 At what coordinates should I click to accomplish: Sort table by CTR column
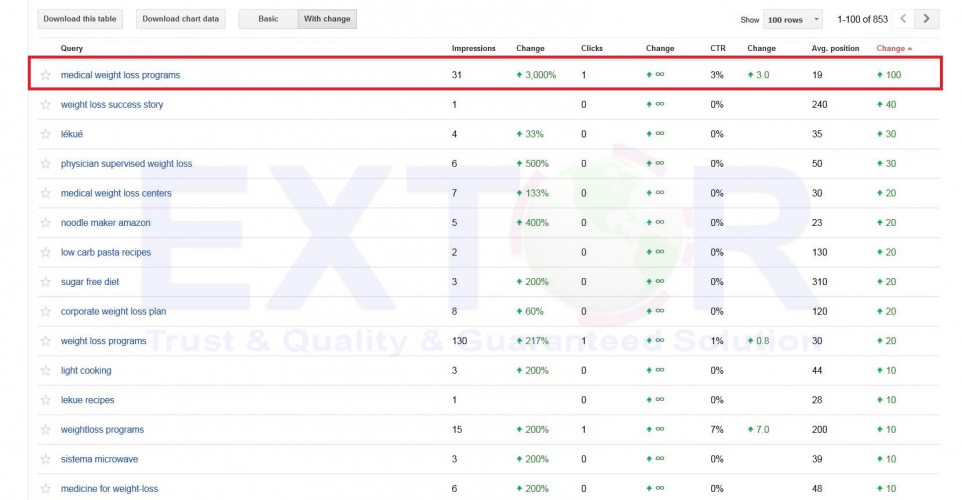coord(718,48)
